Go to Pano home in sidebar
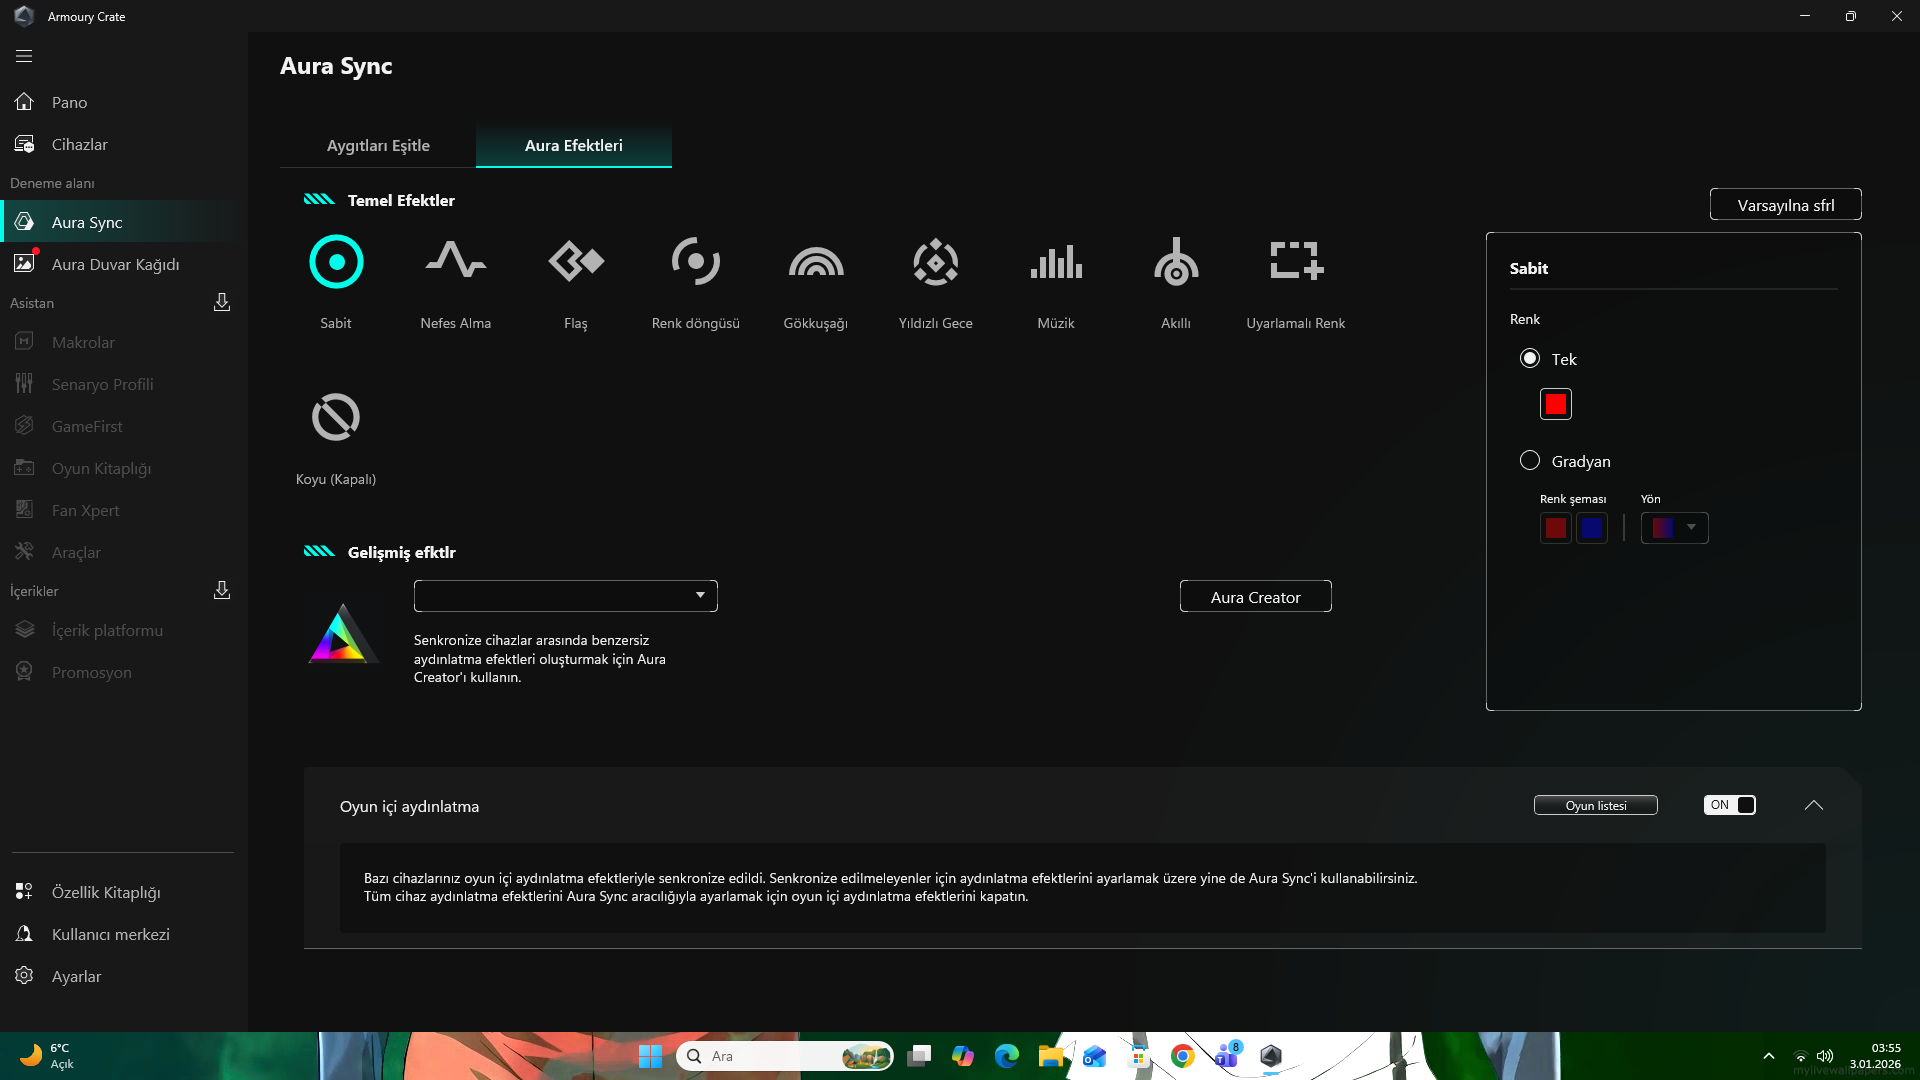Screen dimensions: 1920x1080 point(124,102)
